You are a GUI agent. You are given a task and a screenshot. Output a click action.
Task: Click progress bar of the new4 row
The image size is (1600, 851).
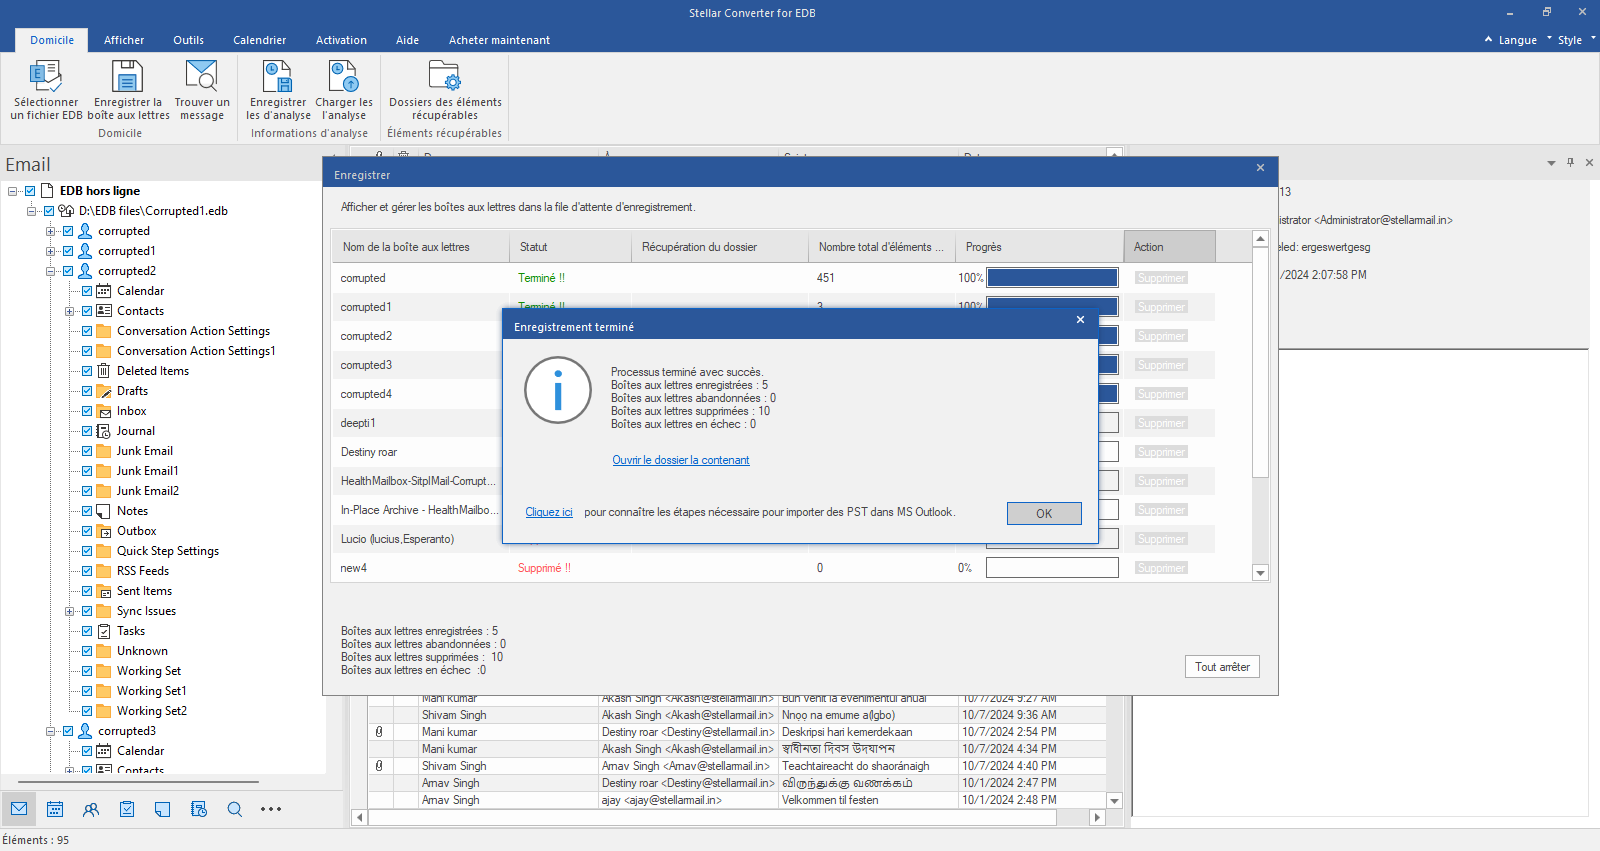pyautogui.click(x=1052, y=568)
